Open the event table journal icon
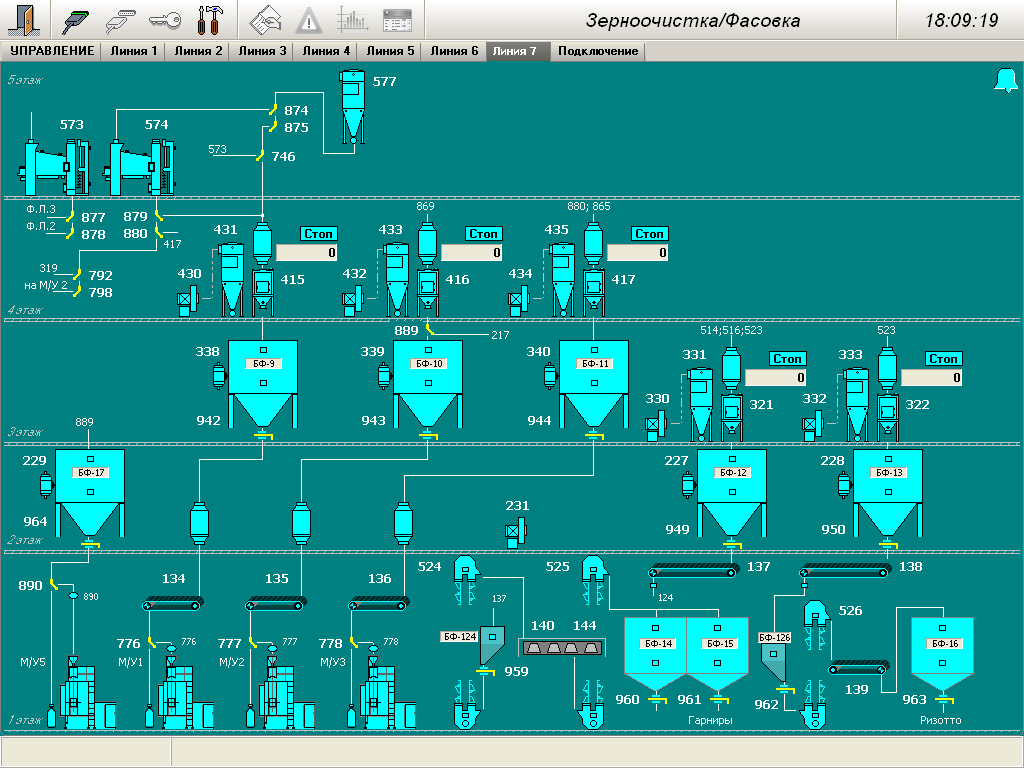The image size is (1024, 768). [397, 20]
